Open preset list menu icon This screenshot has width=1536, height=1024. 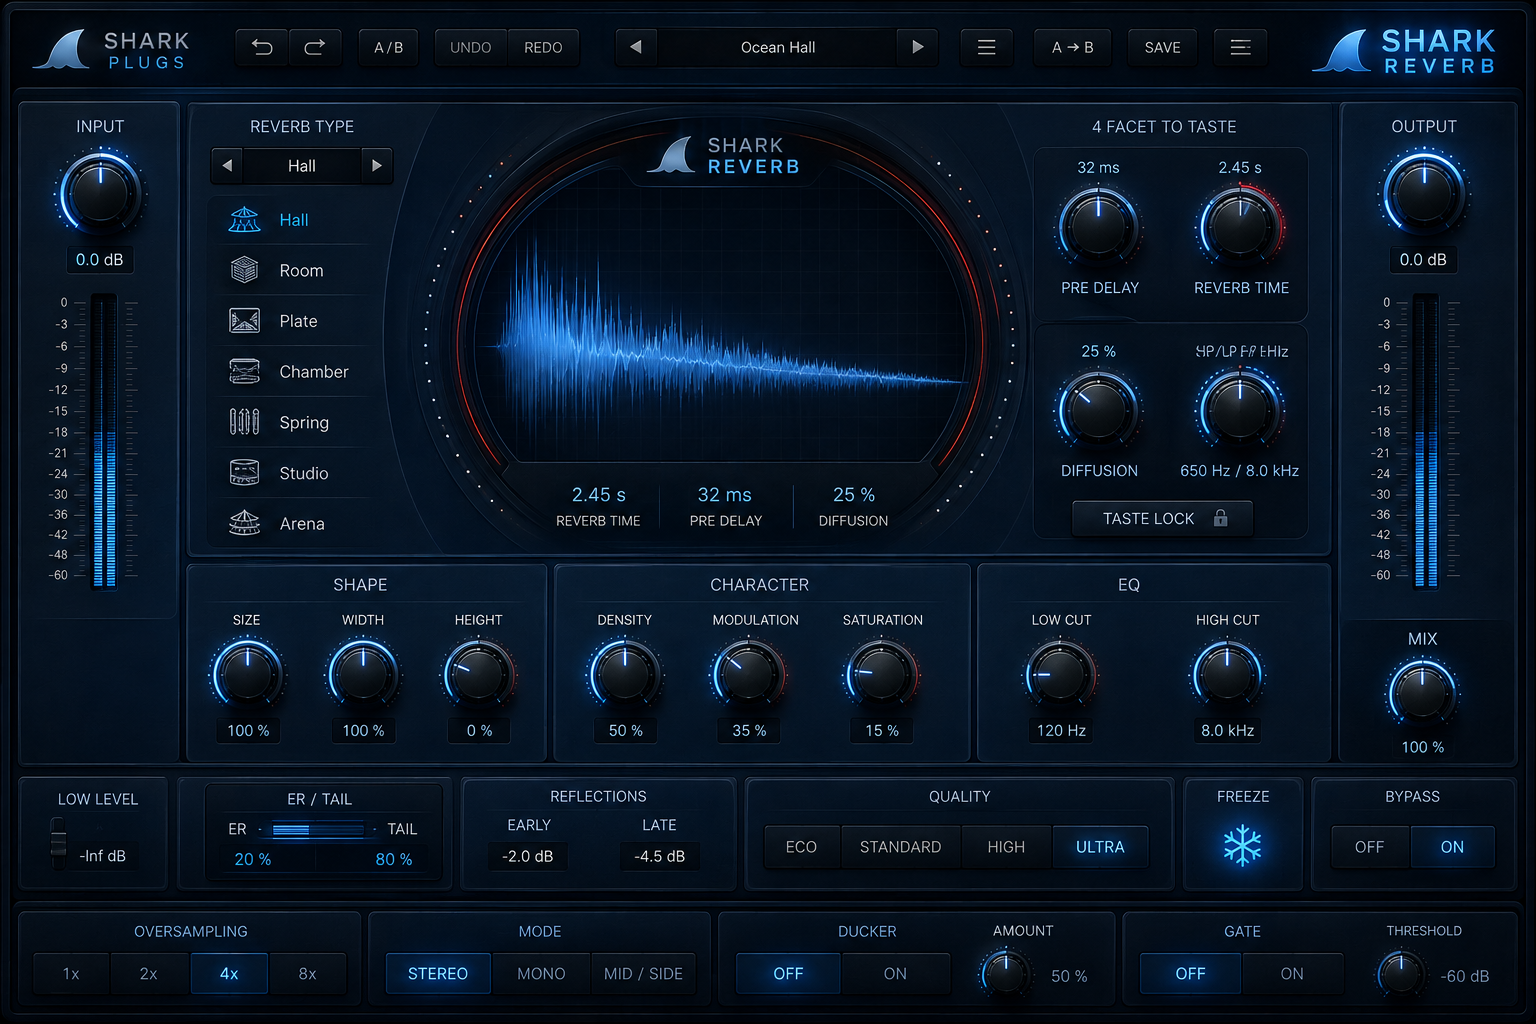click(986, 47)
